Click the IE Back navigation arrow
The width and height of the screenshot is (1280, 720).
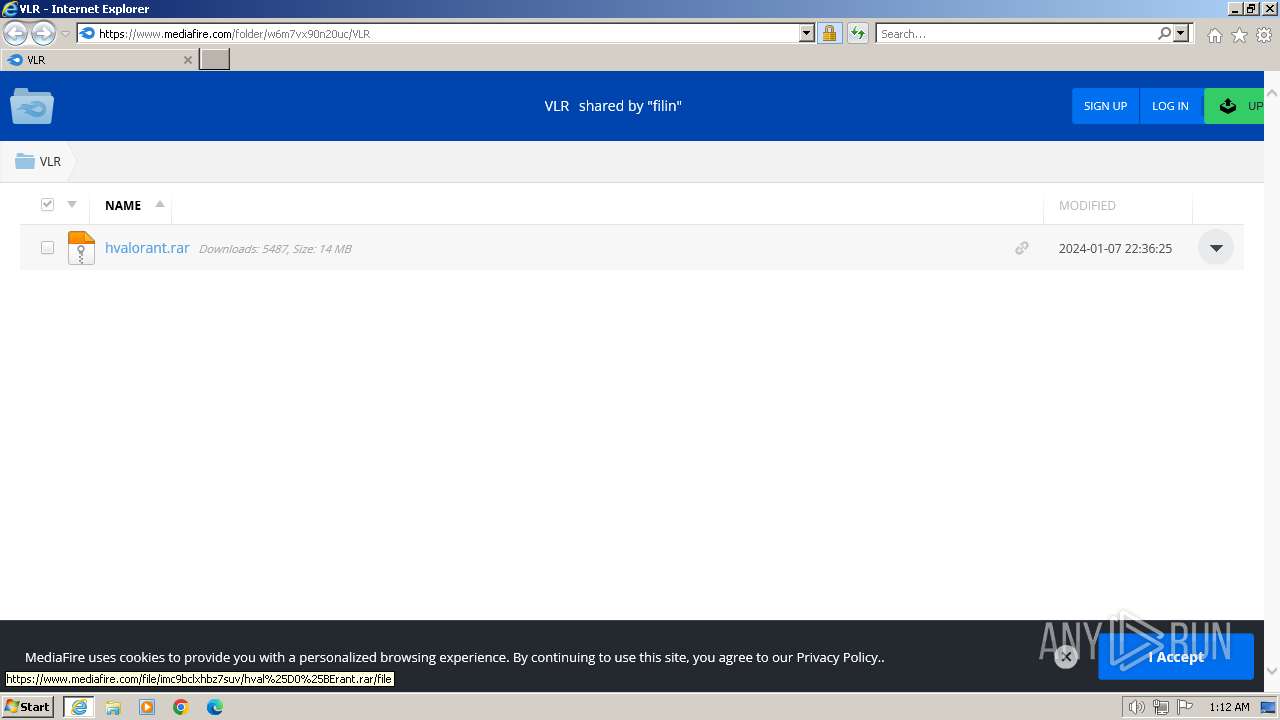pyautogui.click(x=16, y=33)
